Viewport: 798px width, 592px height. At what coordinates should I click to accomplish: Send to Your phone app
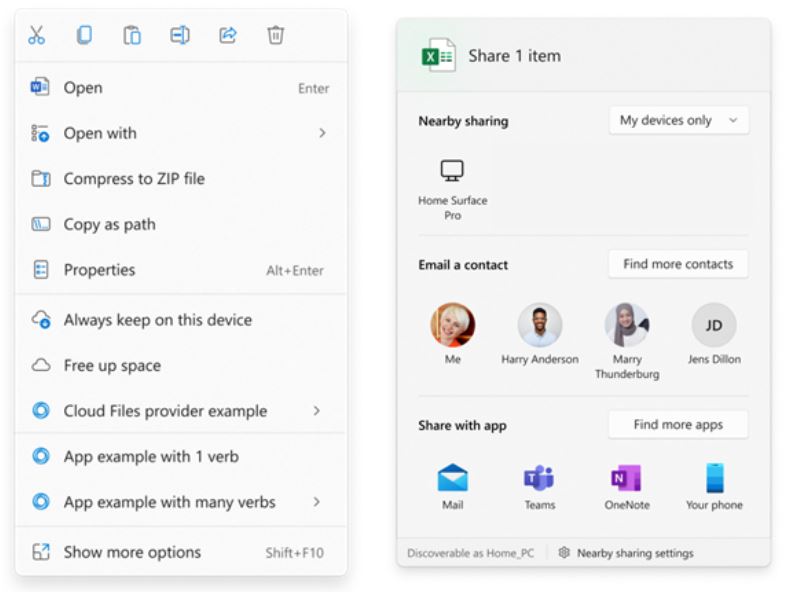[x=714, y=487]
